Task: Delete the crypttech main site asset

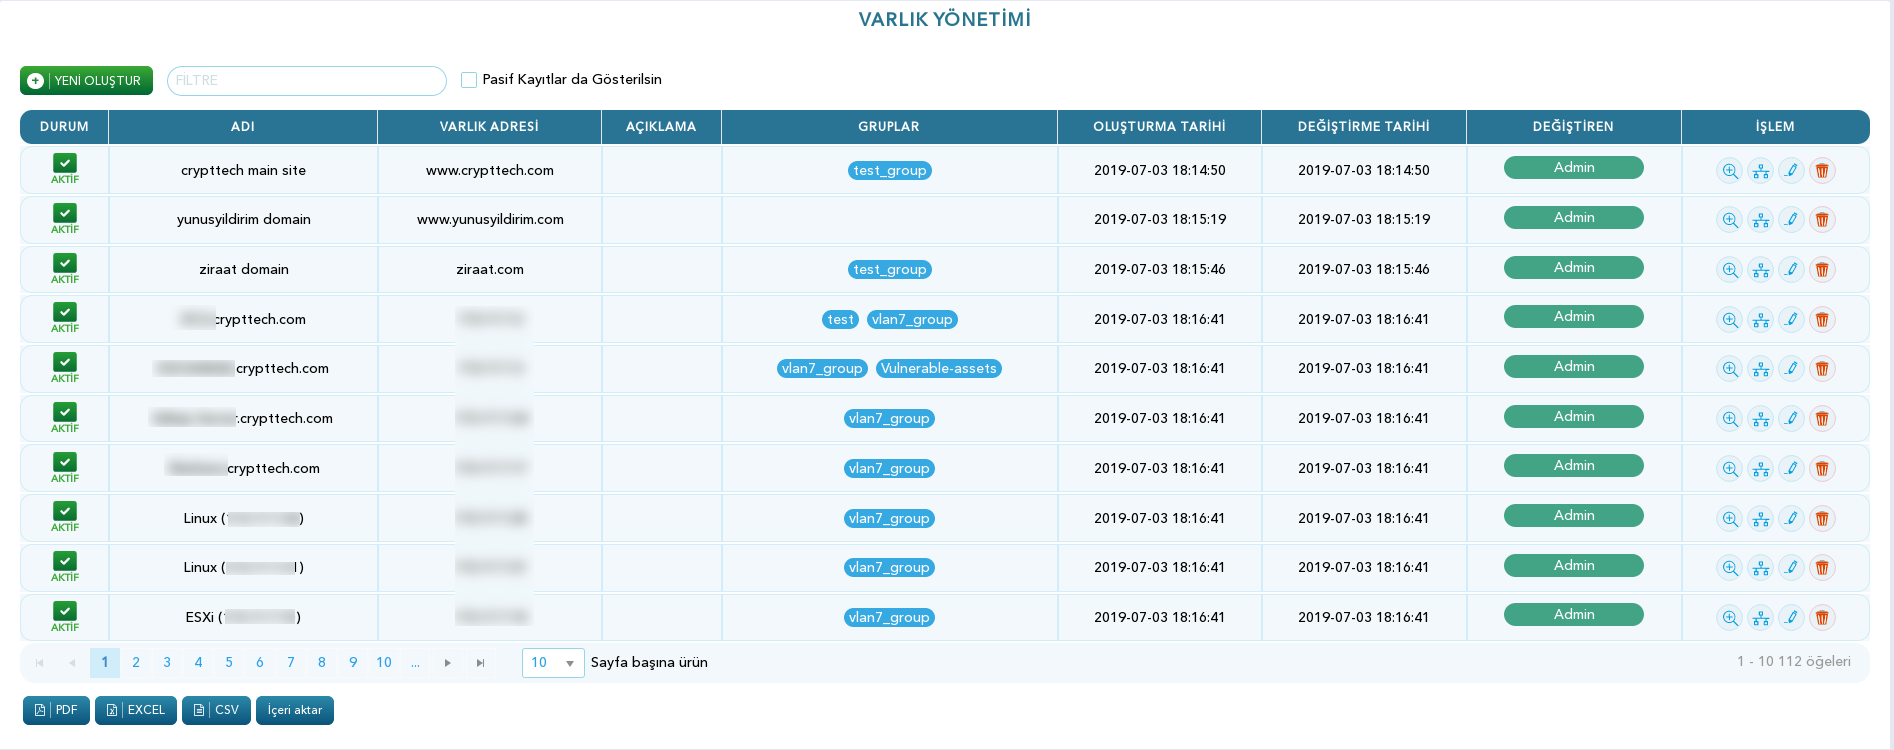Action: tap(1822, 171)
